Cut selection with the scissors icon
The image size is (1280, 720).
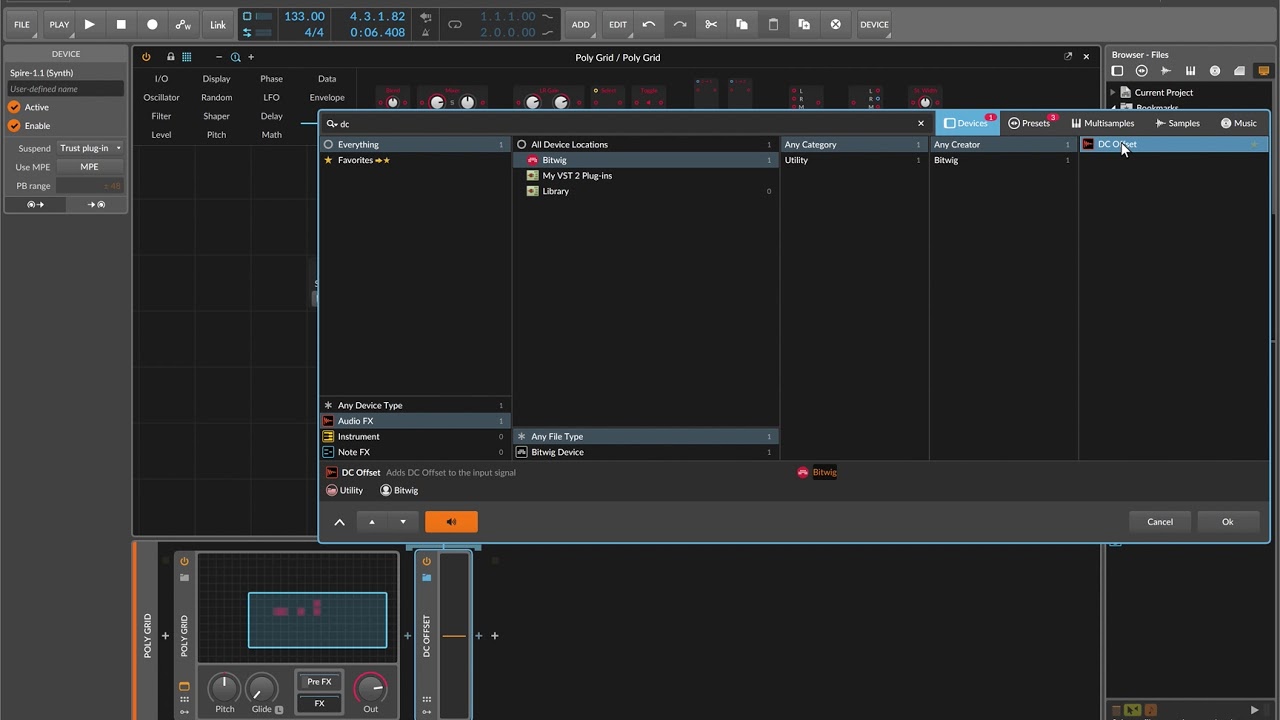(711, 24)
